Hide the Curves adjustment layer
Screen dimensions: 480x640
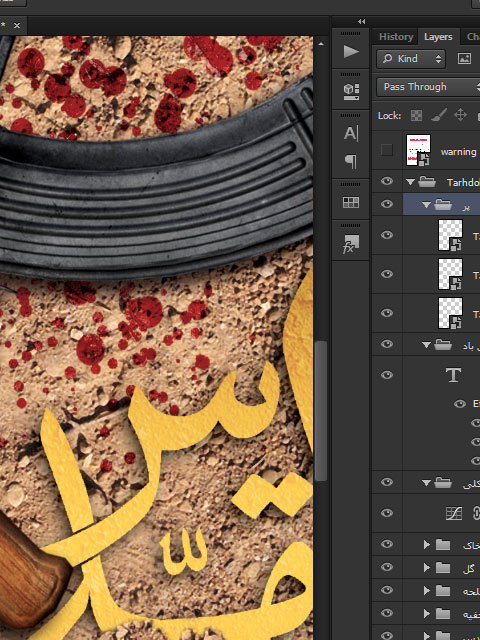pyautogui.click(x=387, y=513)
